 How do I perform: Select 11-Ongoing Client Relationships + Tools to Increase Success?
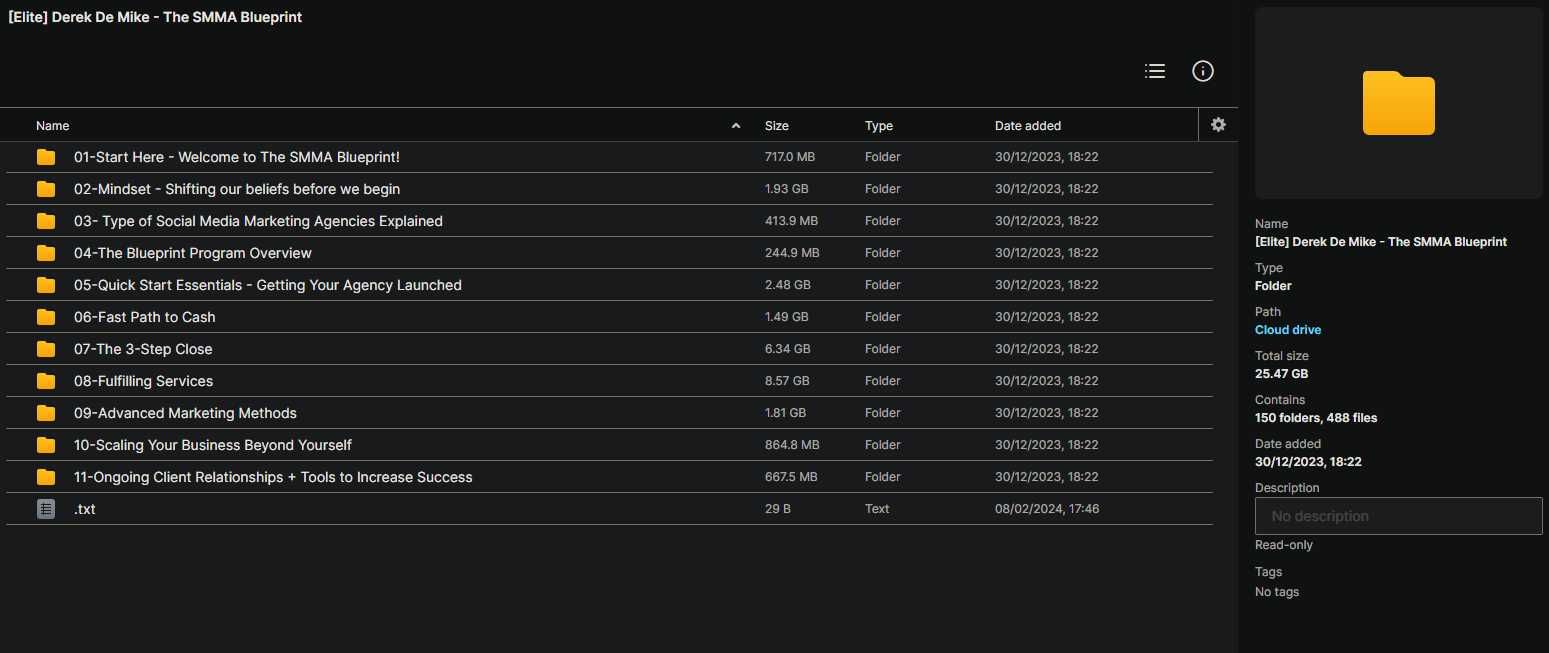coord(273,477)
